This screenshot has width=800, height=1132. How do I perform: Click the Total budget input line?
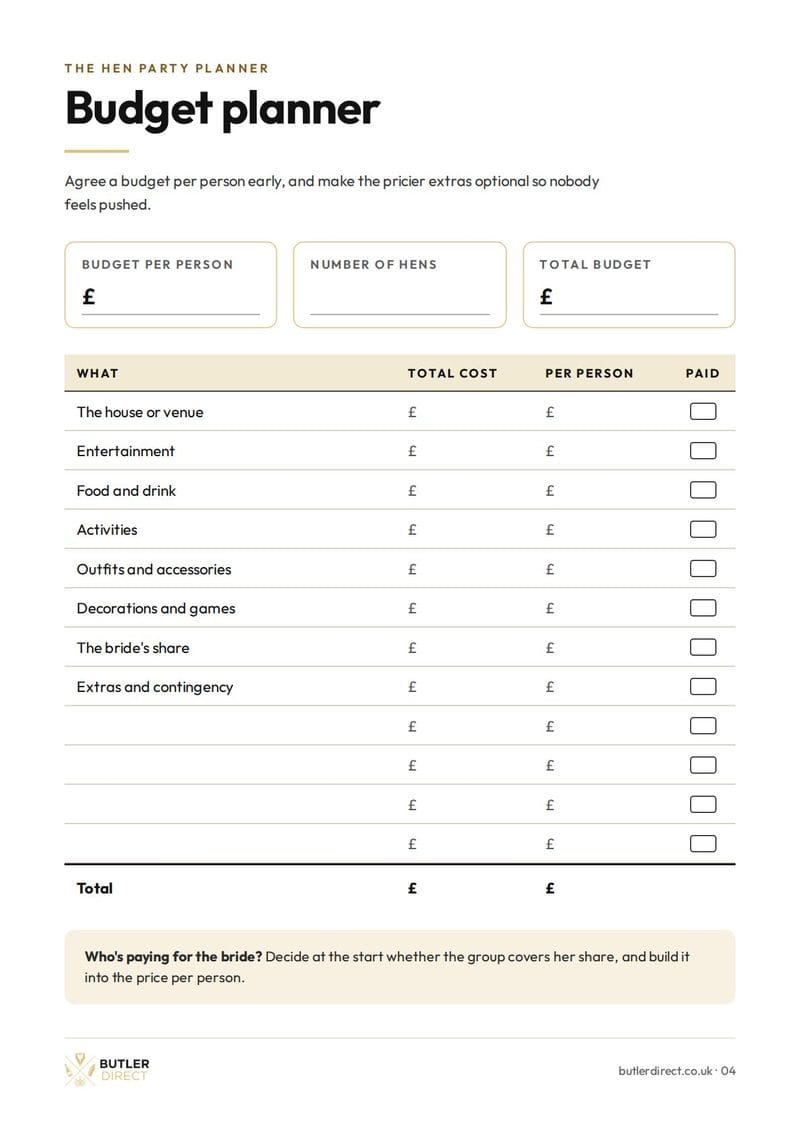point(628,299)
